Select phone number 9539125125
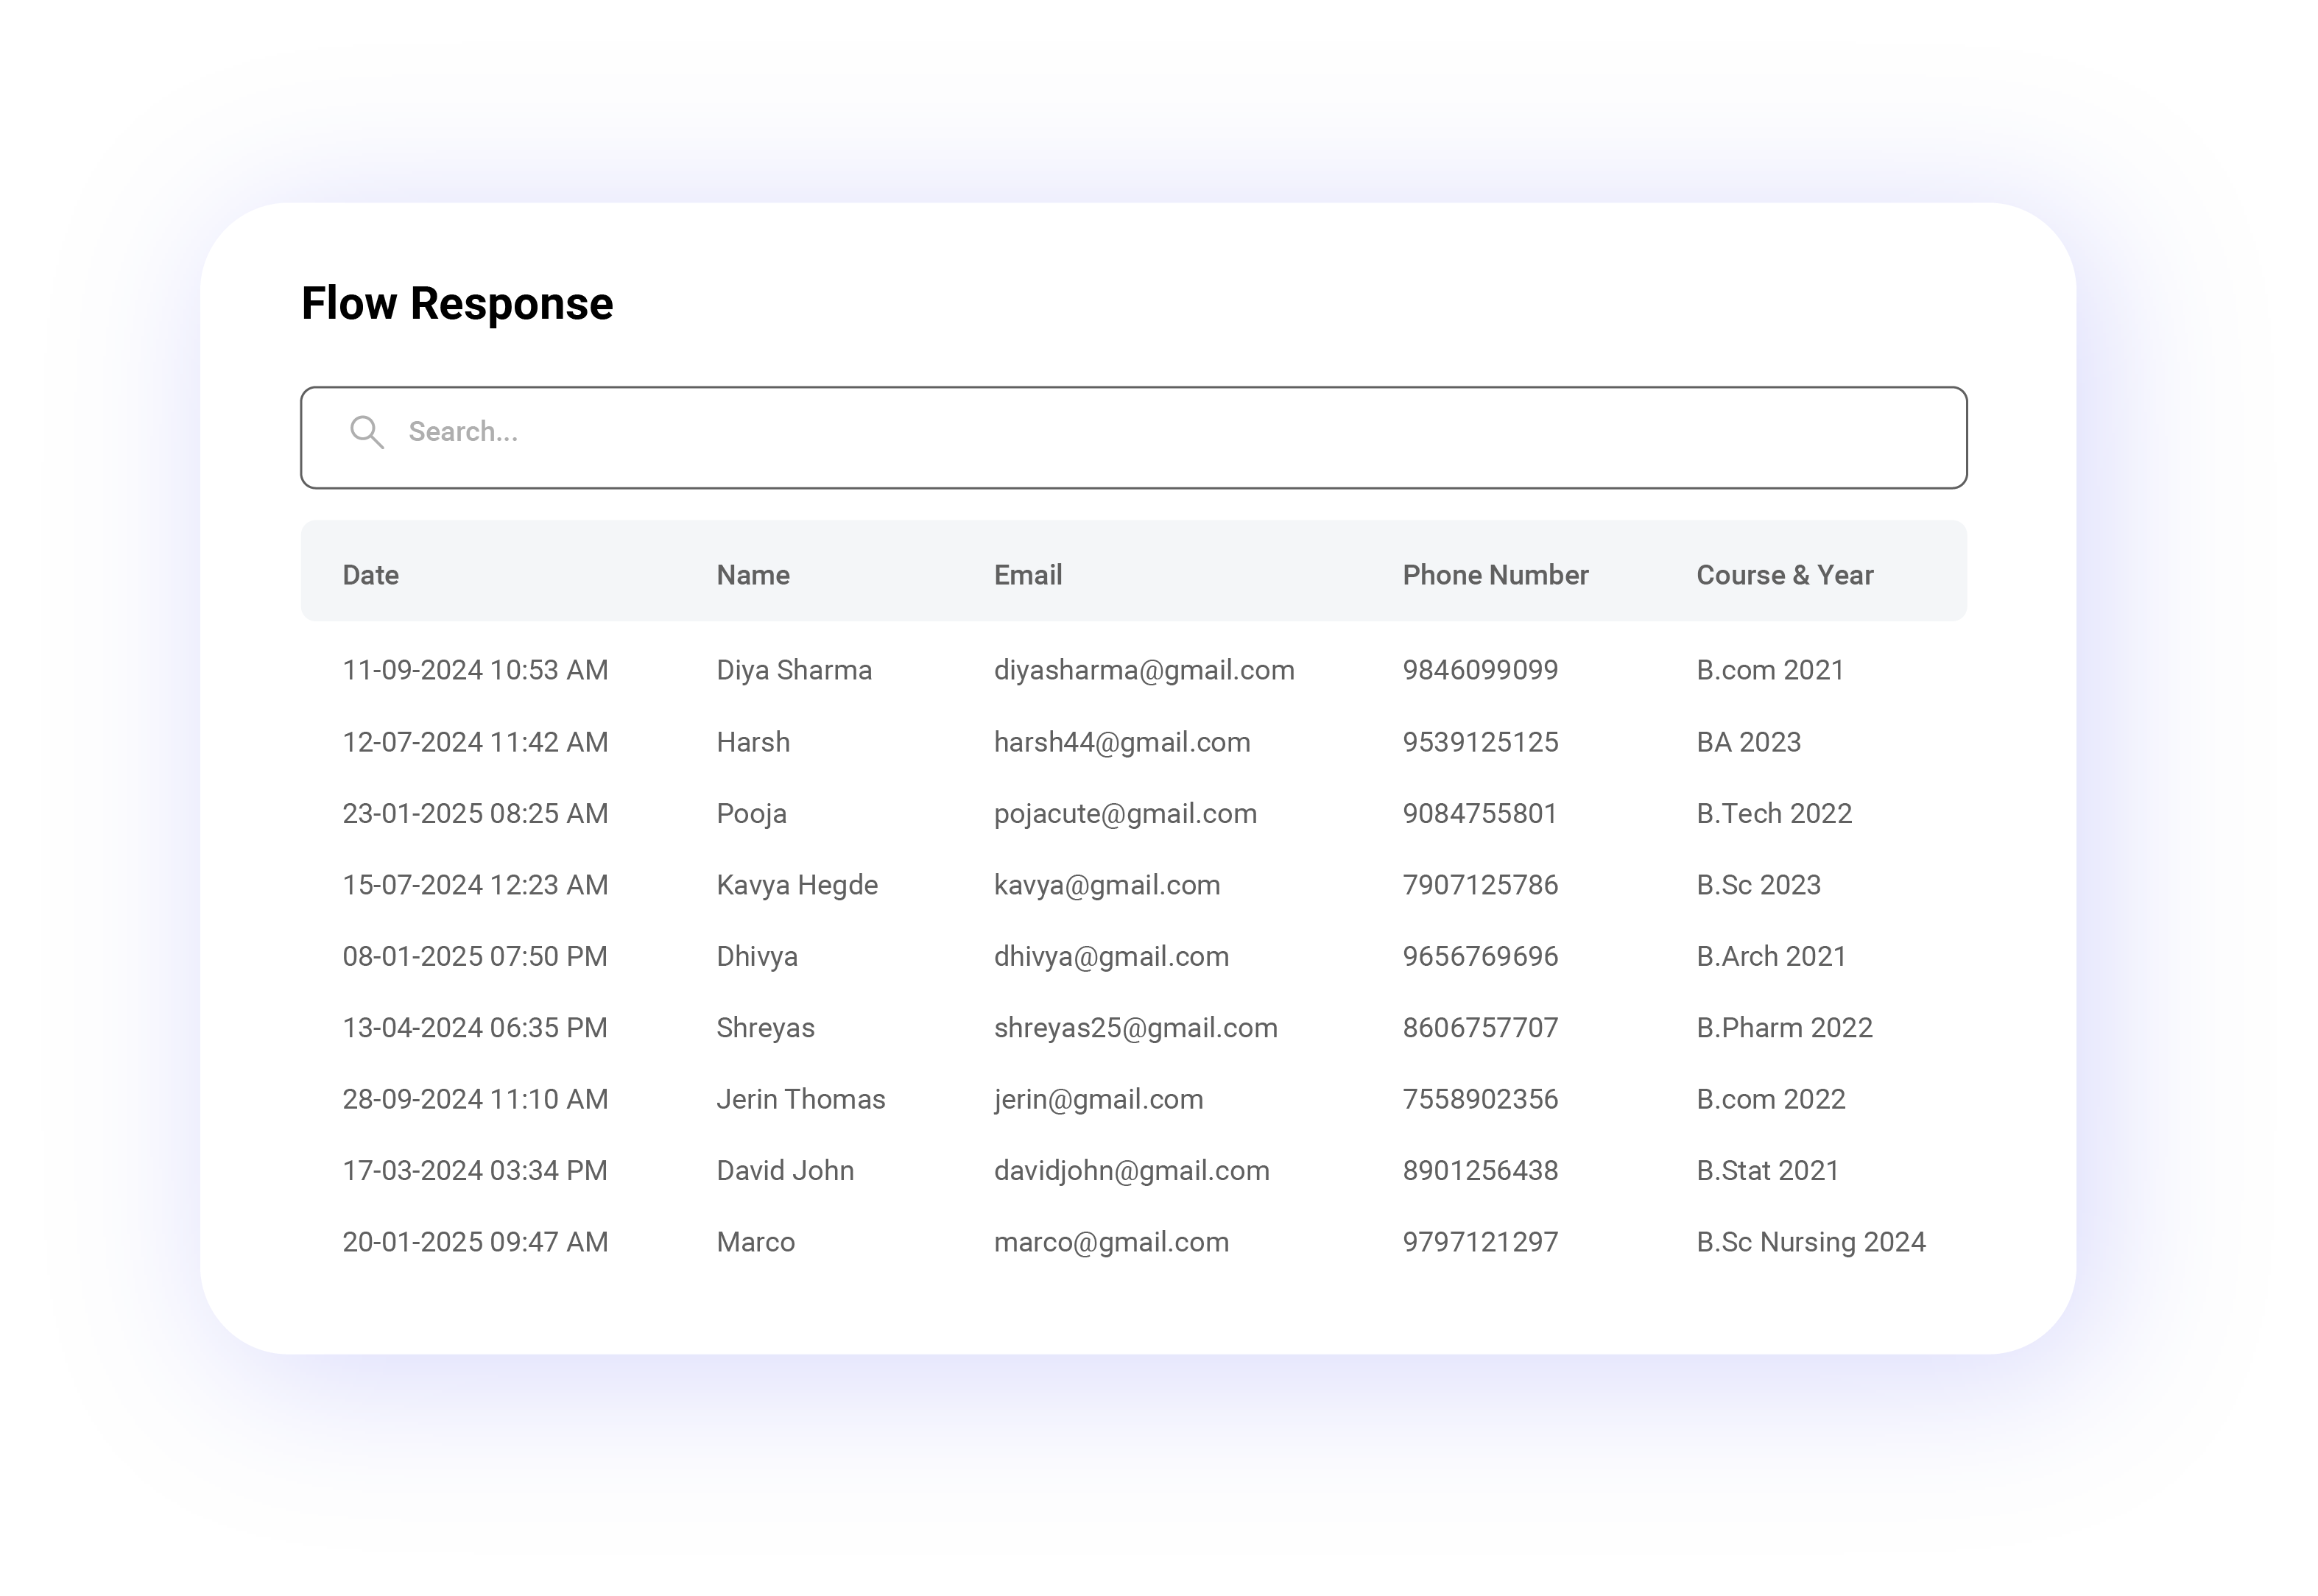This screenshot has height=1596, width=2318. tap(1480, 742)
